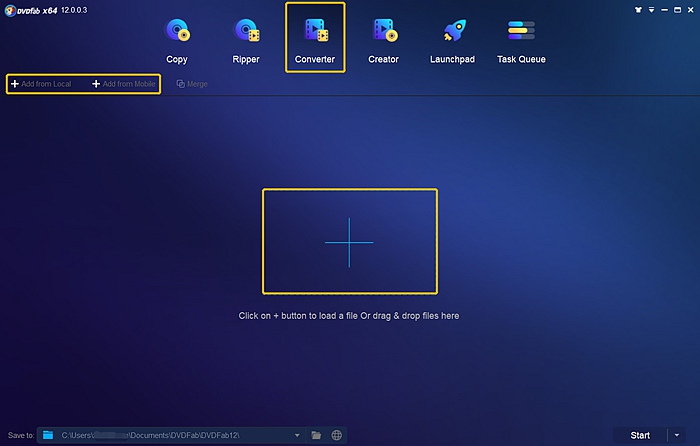Expand the save path dropdown
Image resolution: width=700 pixels, height=446 pixels.
tap(297, 435)
